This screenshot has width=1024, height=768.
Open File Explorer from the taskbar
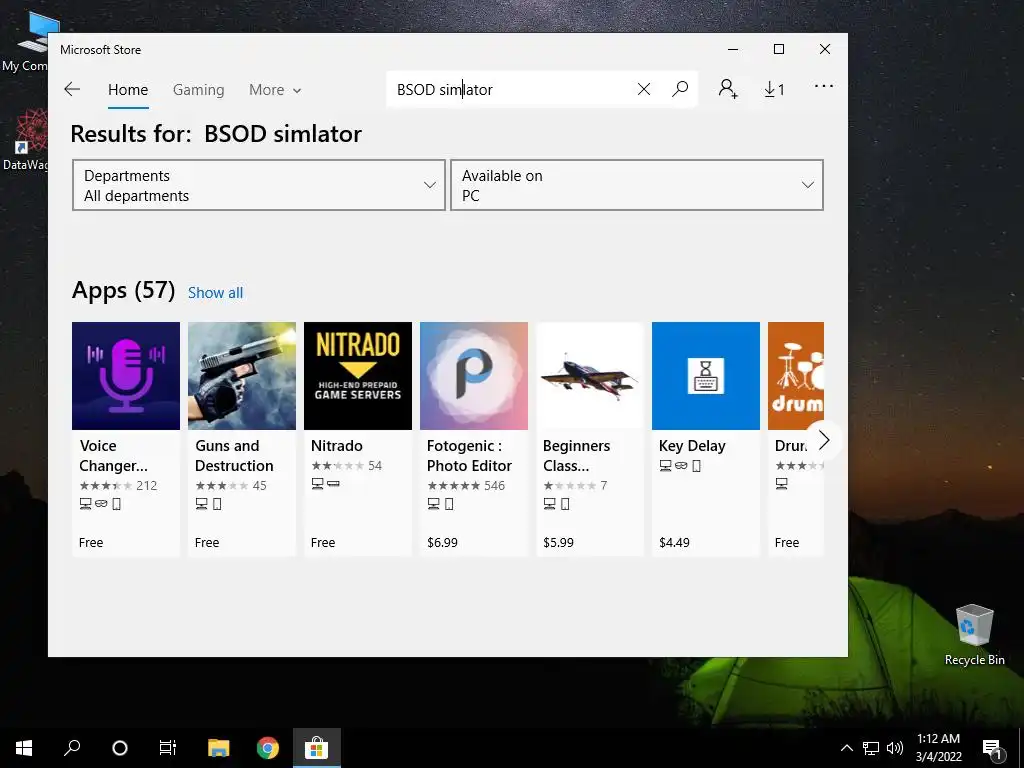[219, 748]
